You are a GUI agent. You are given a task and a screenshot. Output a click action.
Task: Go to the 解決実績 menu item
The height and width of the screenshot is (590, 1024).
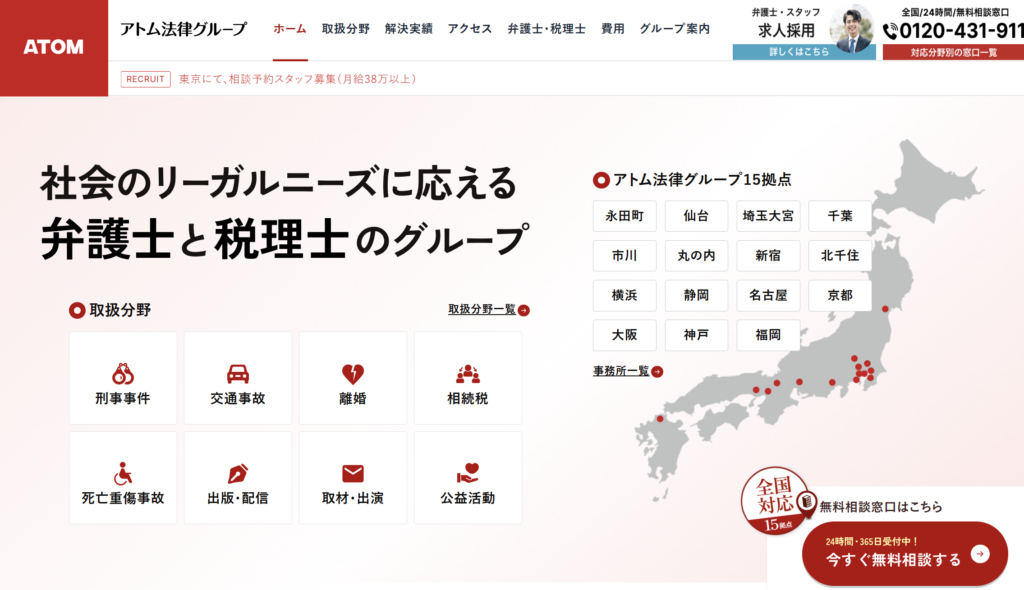(x=408, y=29)
